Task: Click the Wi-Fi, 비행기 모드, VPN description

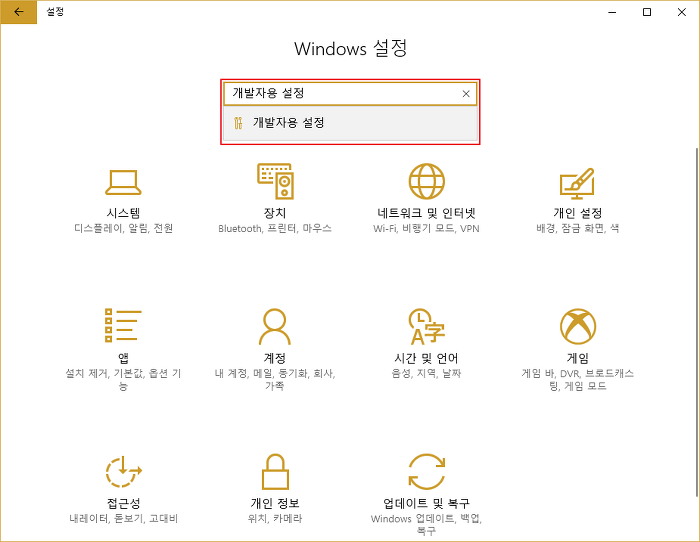Action: (x=426, y=228)
